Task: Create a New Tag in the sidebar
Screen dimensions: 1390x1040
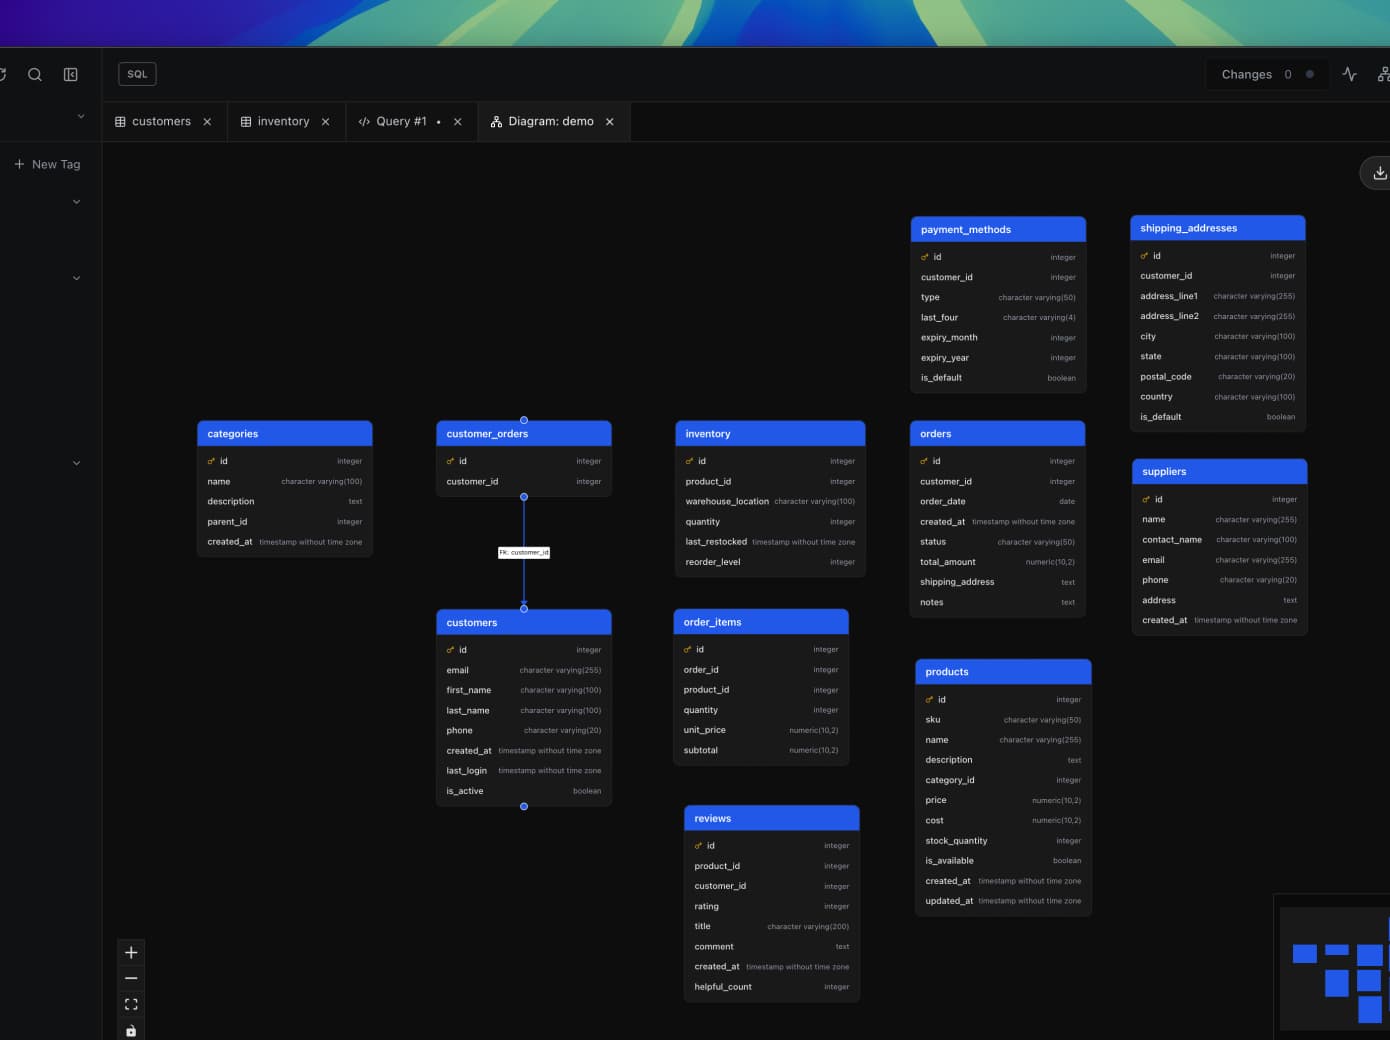Action: [x=46, y=164]
